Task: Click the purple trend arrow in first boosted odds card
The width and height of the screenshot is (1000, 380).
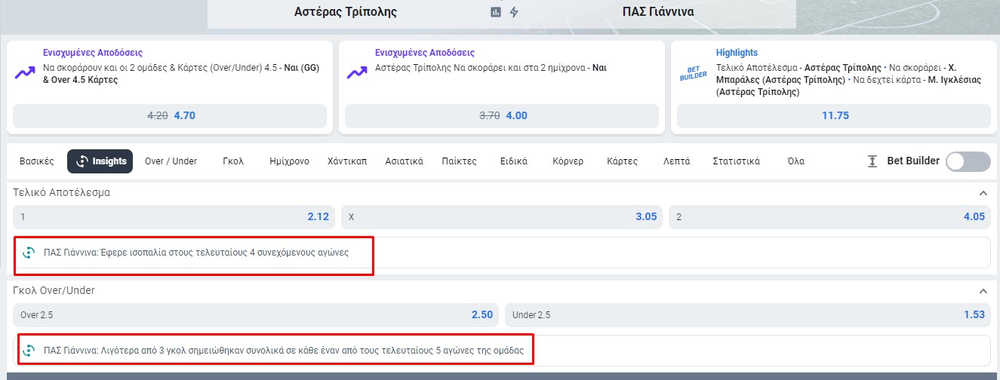Action: [x=25, y=73]
